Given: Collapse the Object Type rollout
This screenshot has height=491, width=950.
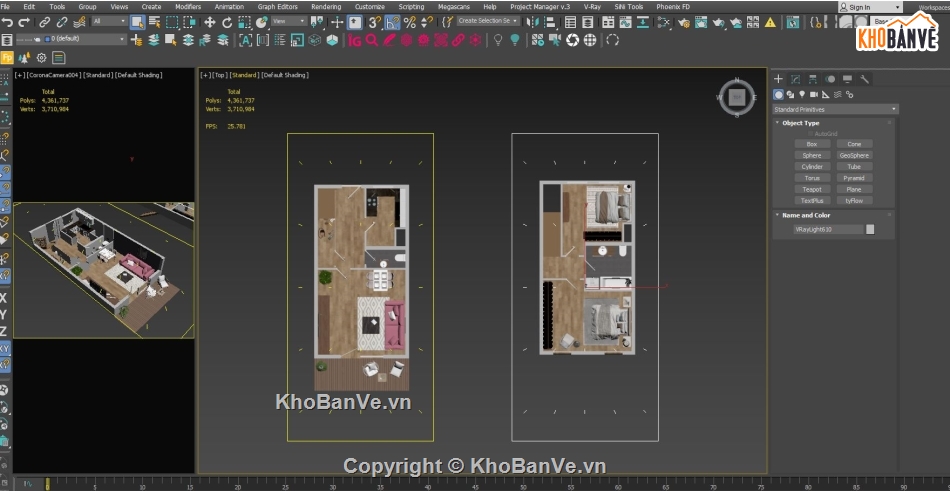Looking at the screenshot, I should click(800, 123).
